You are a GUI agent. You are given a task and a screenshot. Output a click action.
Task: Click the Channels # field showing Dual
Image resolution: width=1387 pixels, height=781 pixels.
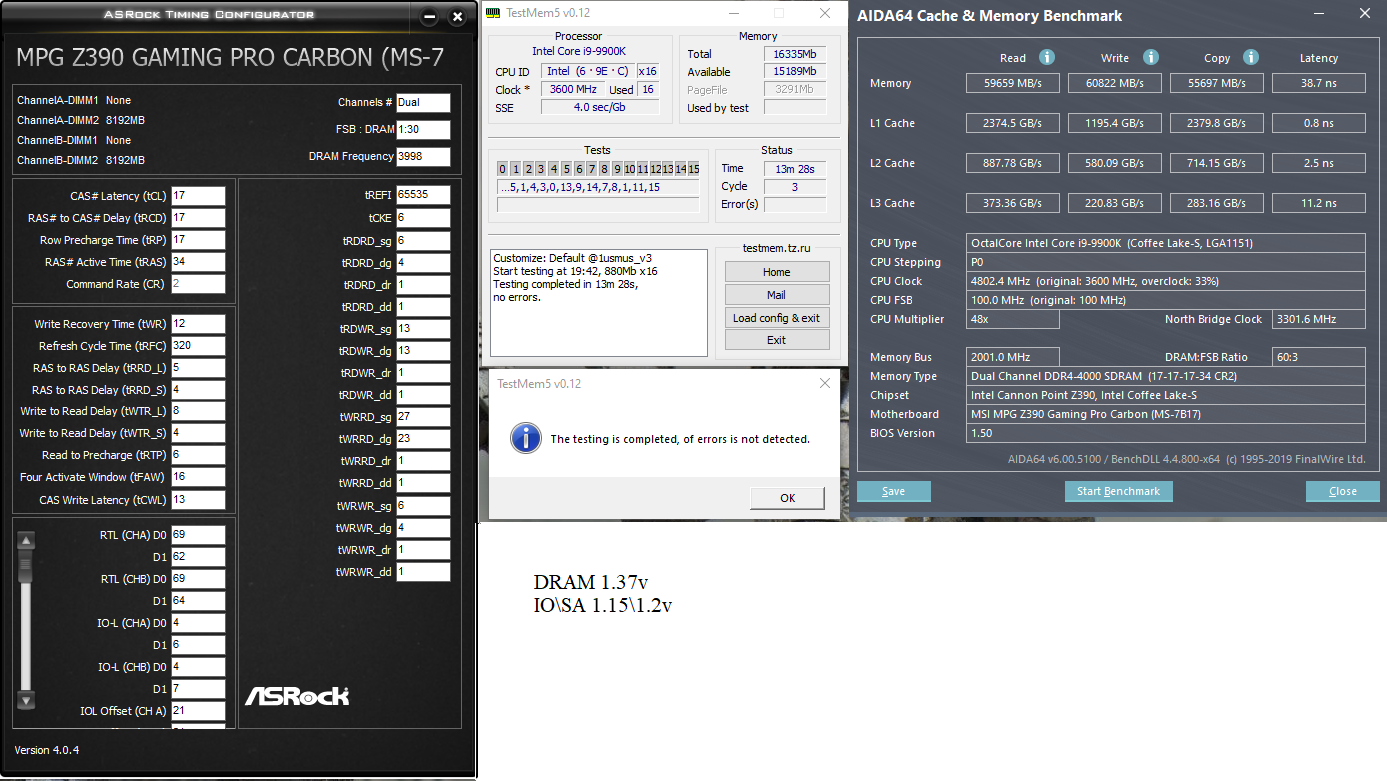point(423,102)
